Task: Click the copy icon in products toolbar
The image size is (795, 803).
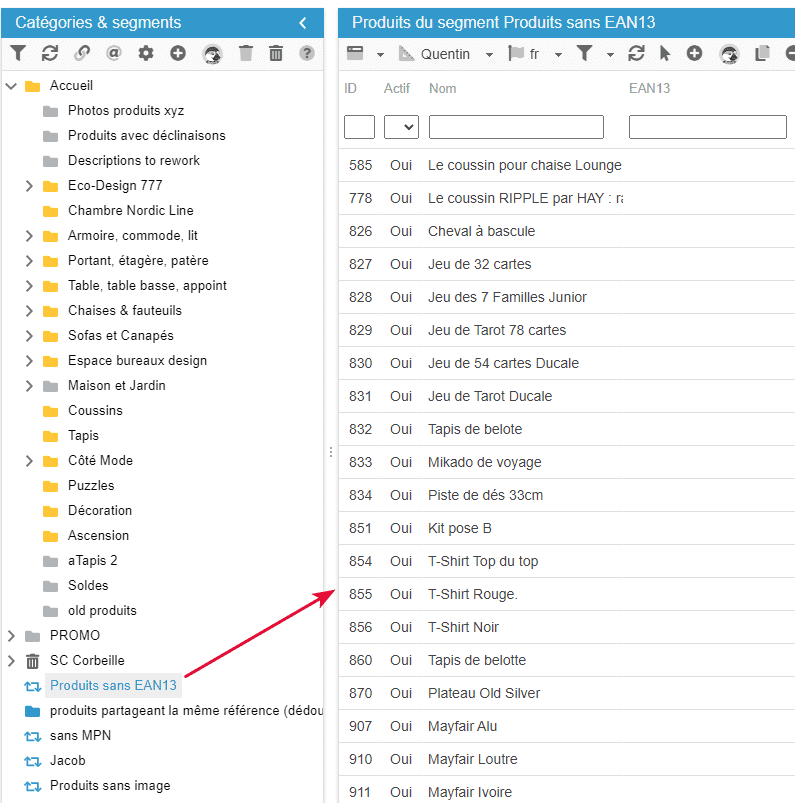Action: 762,54
